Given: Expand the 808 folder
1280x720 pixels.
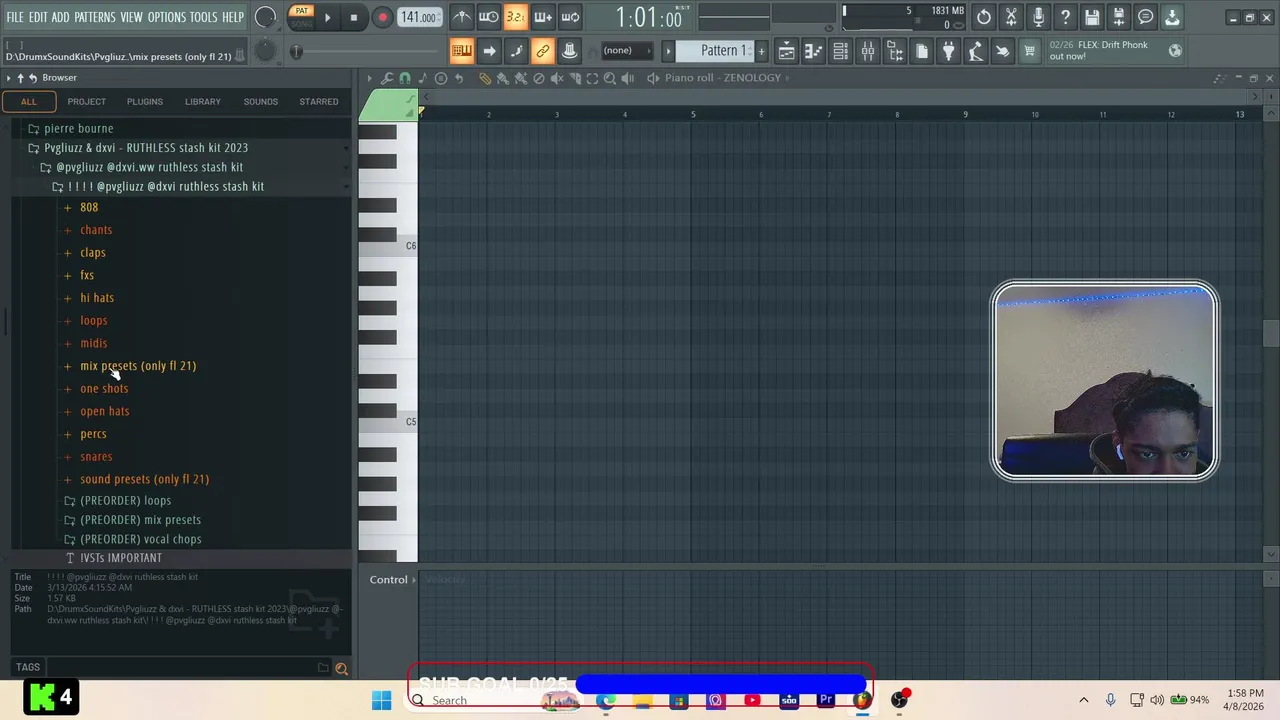Looking at the screenshot, I should coord(89,207).
